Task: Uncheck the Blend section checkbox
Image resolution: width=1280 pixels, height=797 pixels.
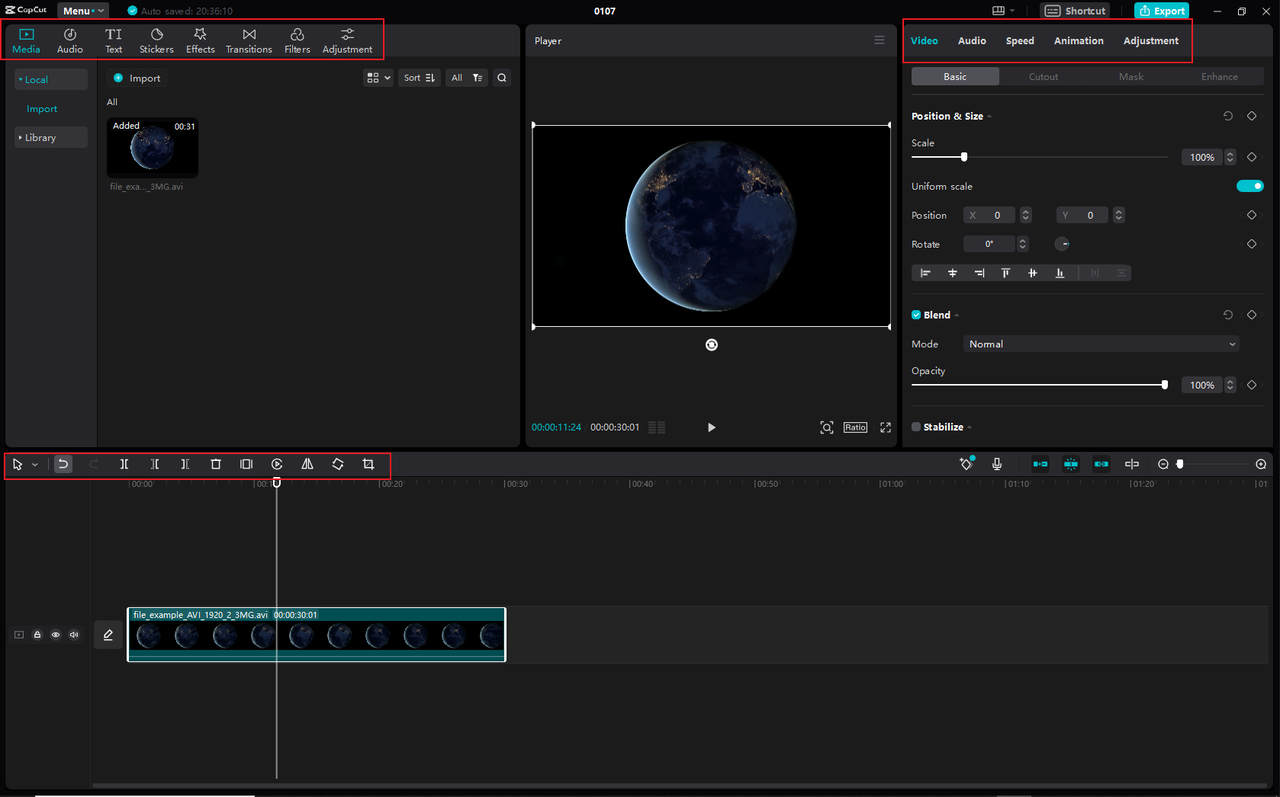Action: pyautogui.click(x=914, y=314)
